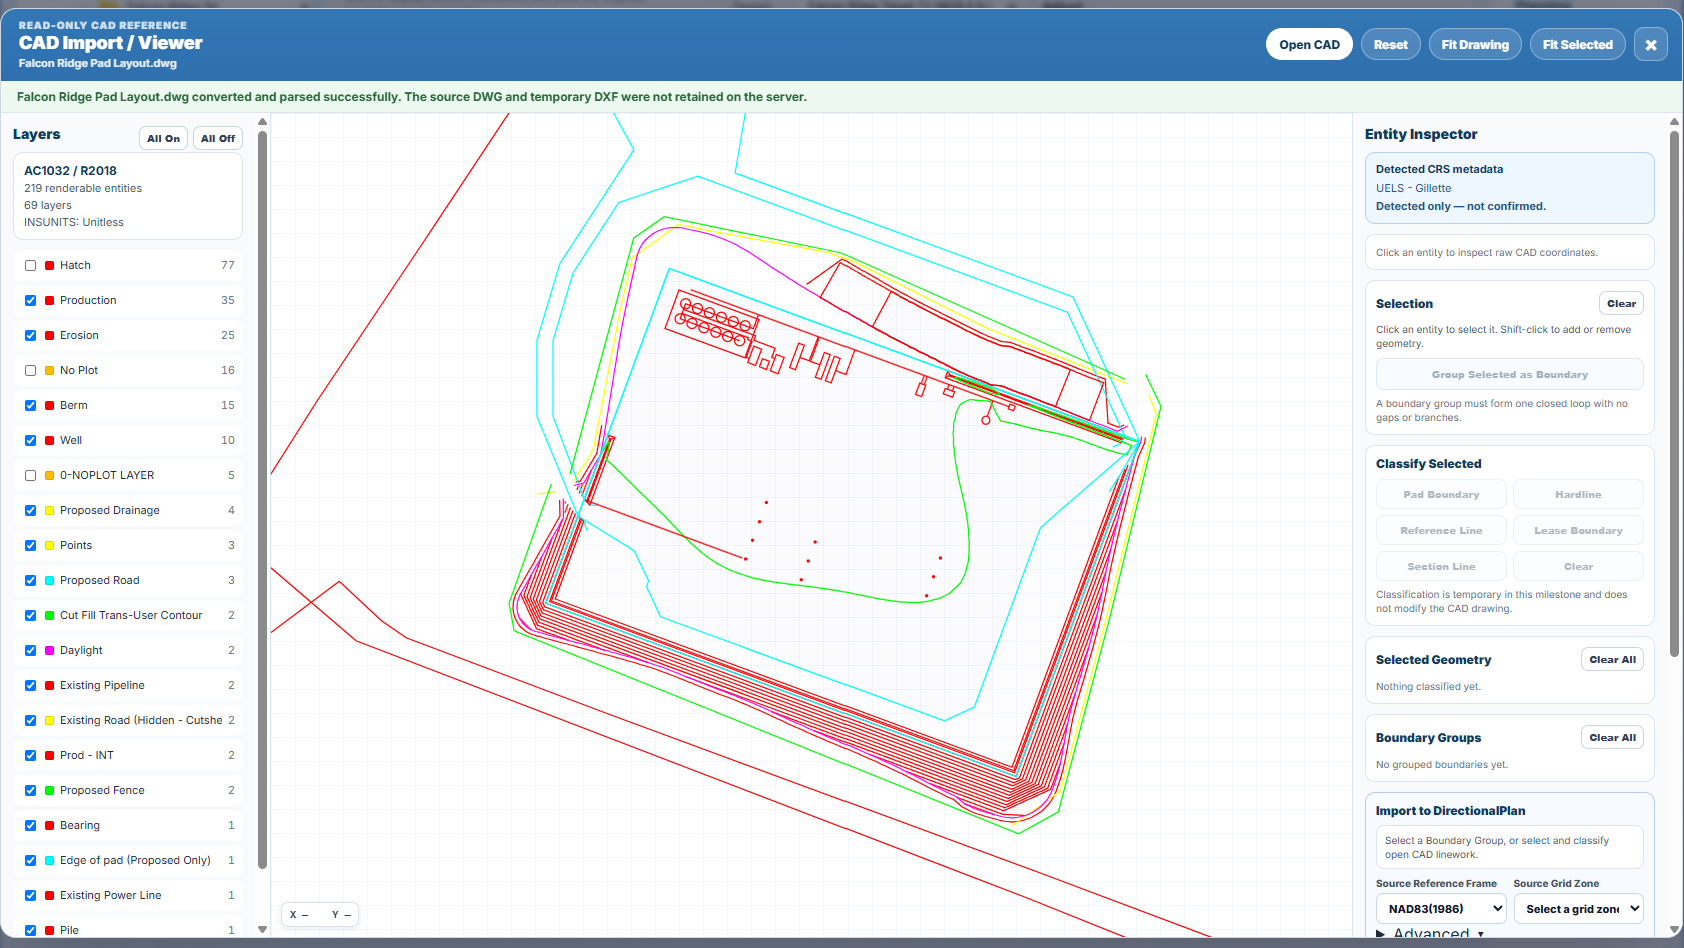Click Fit Selected button

coord(1577,45)
